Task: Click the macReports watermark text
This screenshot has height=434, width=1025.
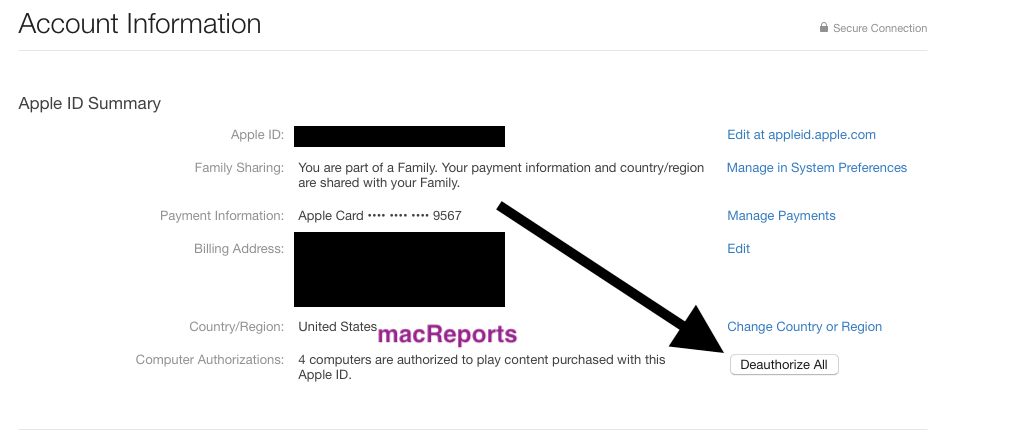Action: point(448,334)
